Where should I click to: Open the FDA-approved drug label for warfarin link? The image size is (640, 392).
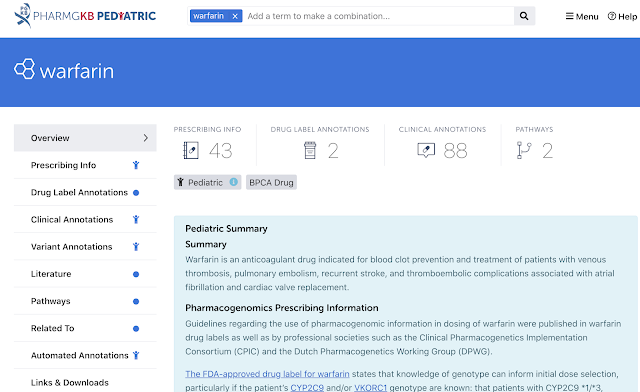pos(267,374)
